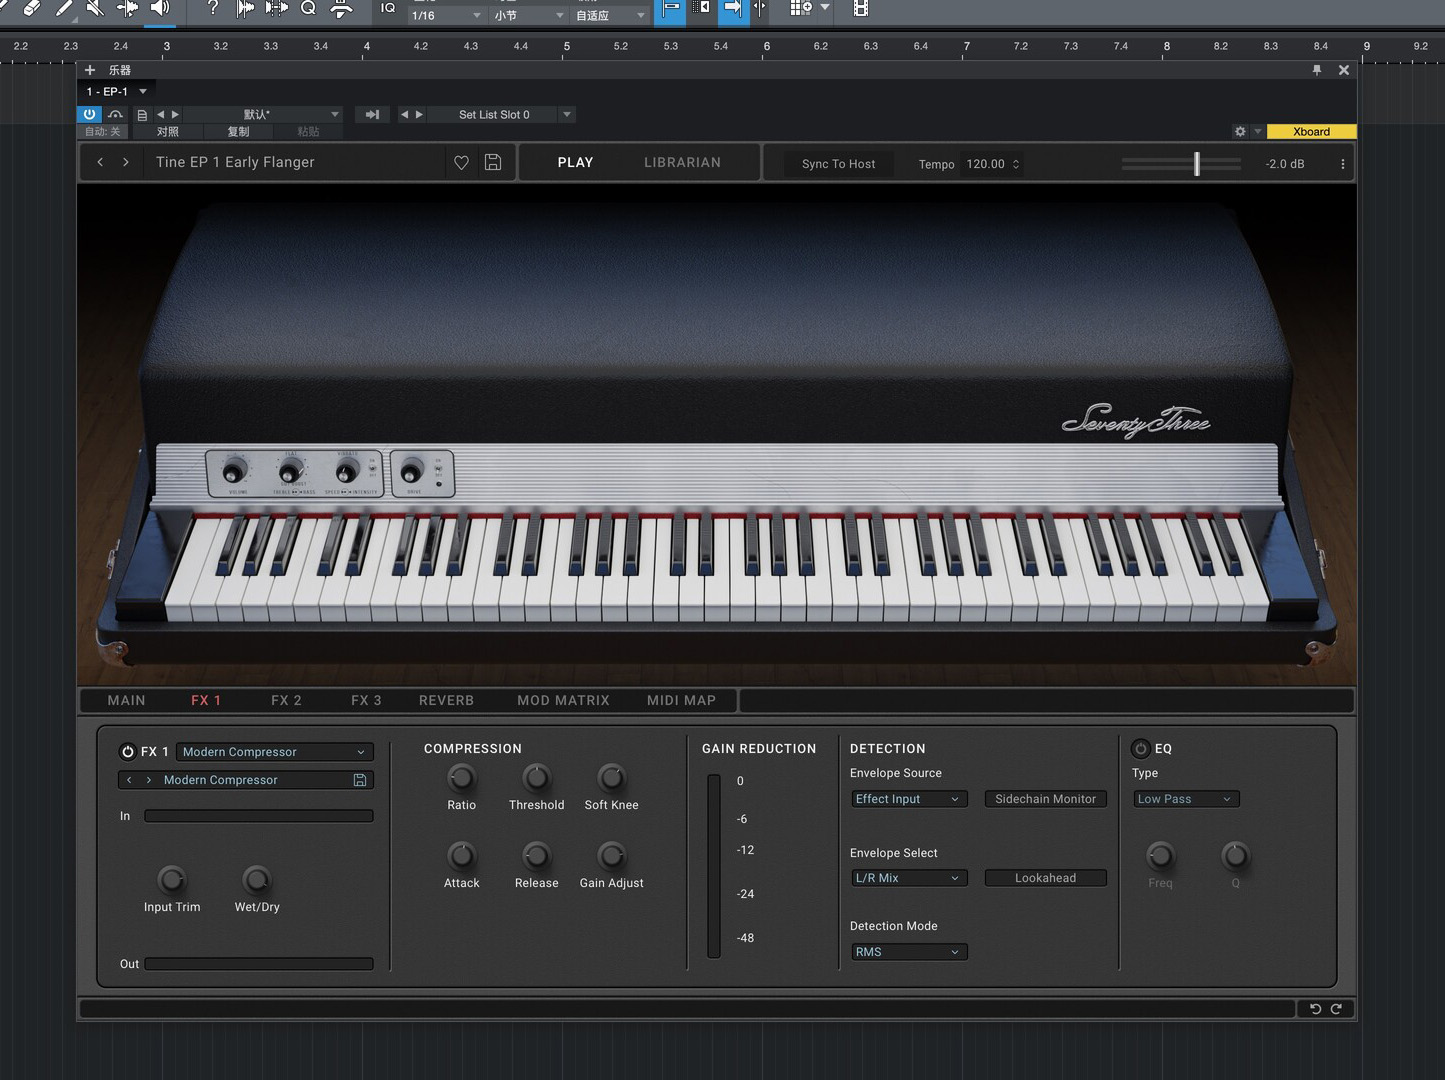Open the three-dot options menu

(1342, 164)
